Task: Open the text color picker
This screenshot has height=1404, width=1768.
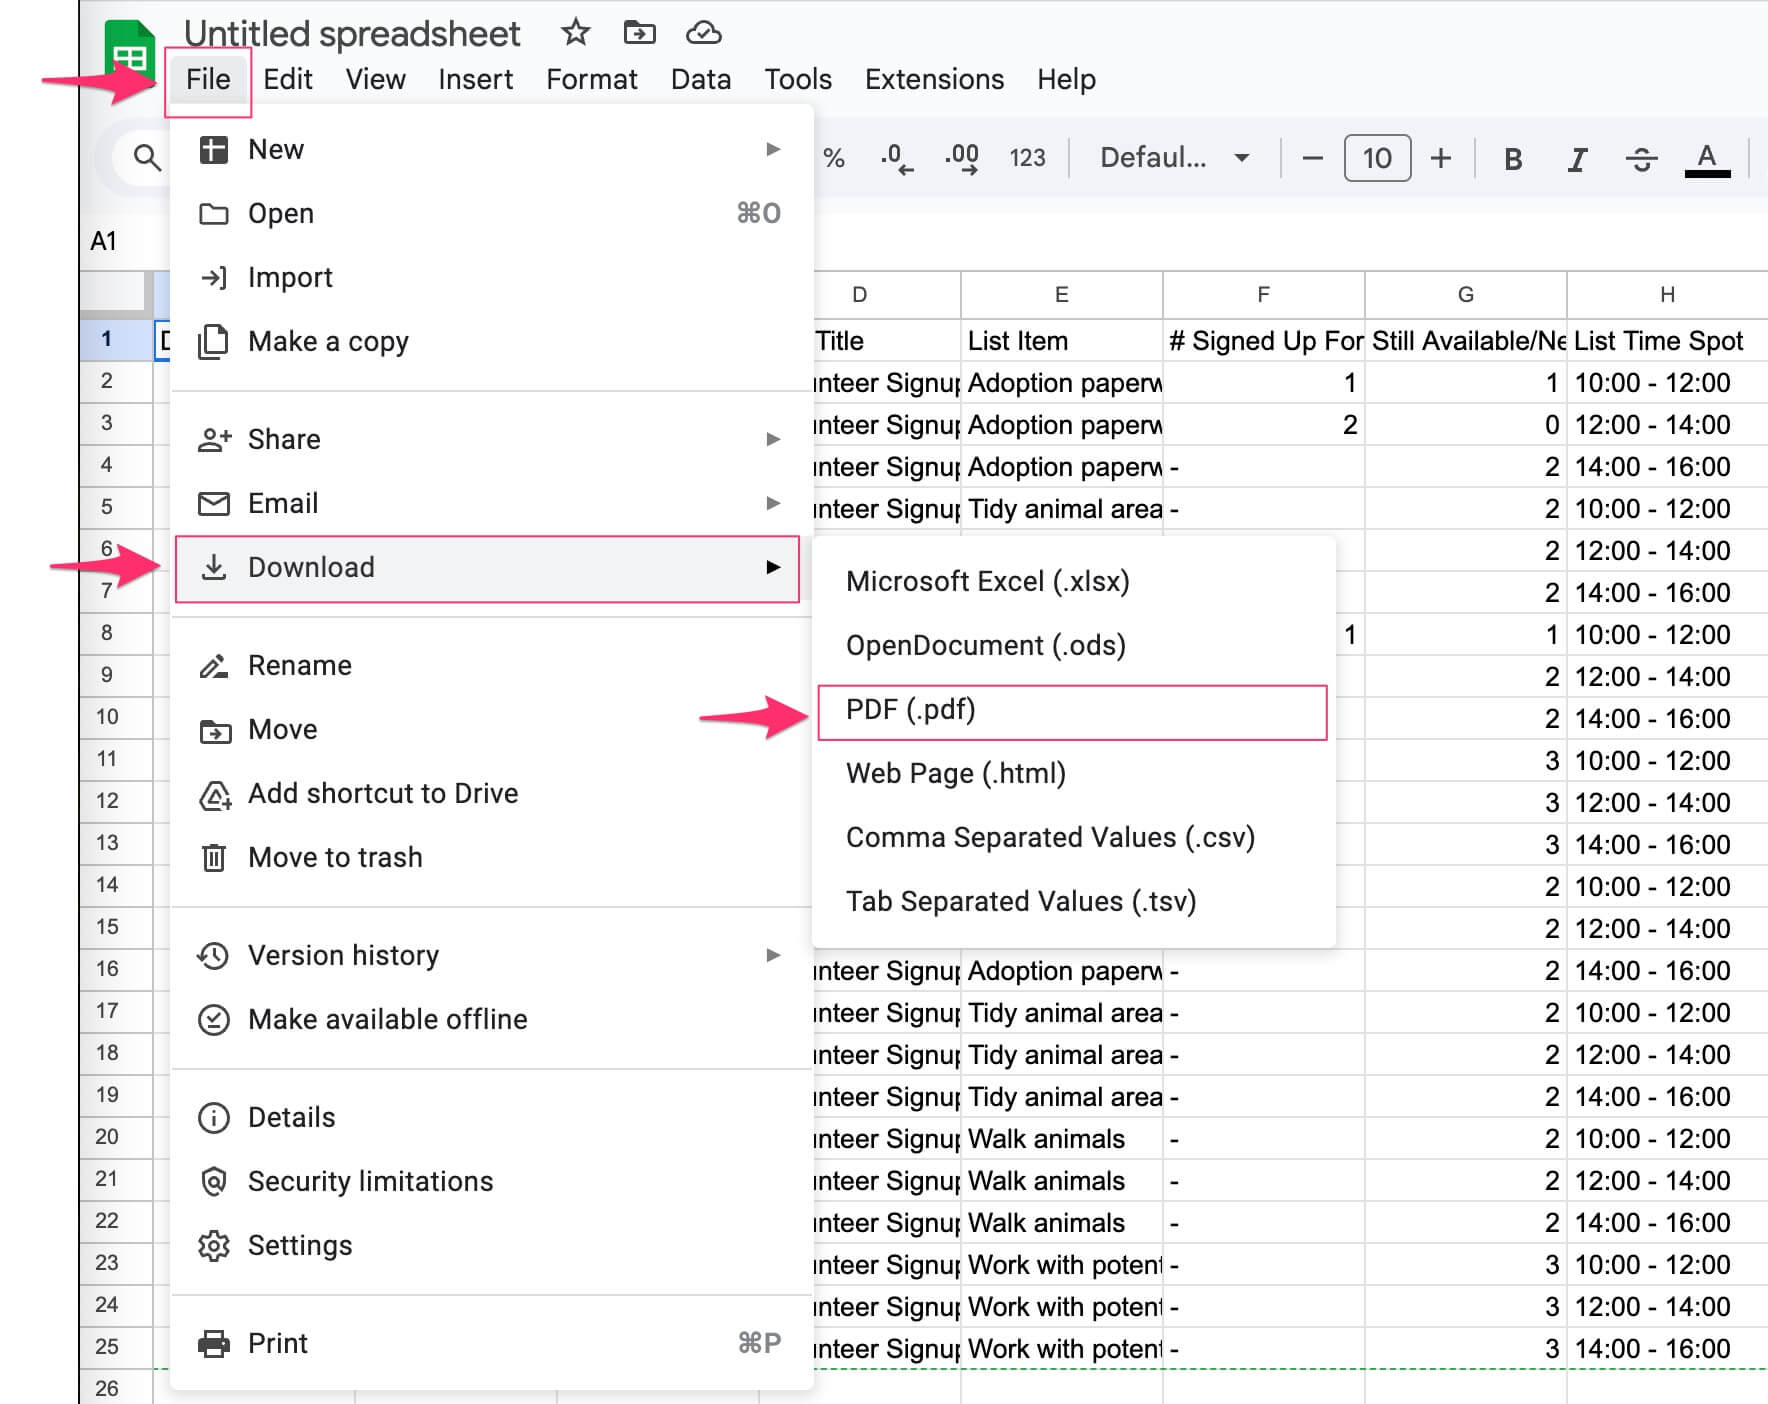Action: pyautogui.click(x=1707, y=159)
